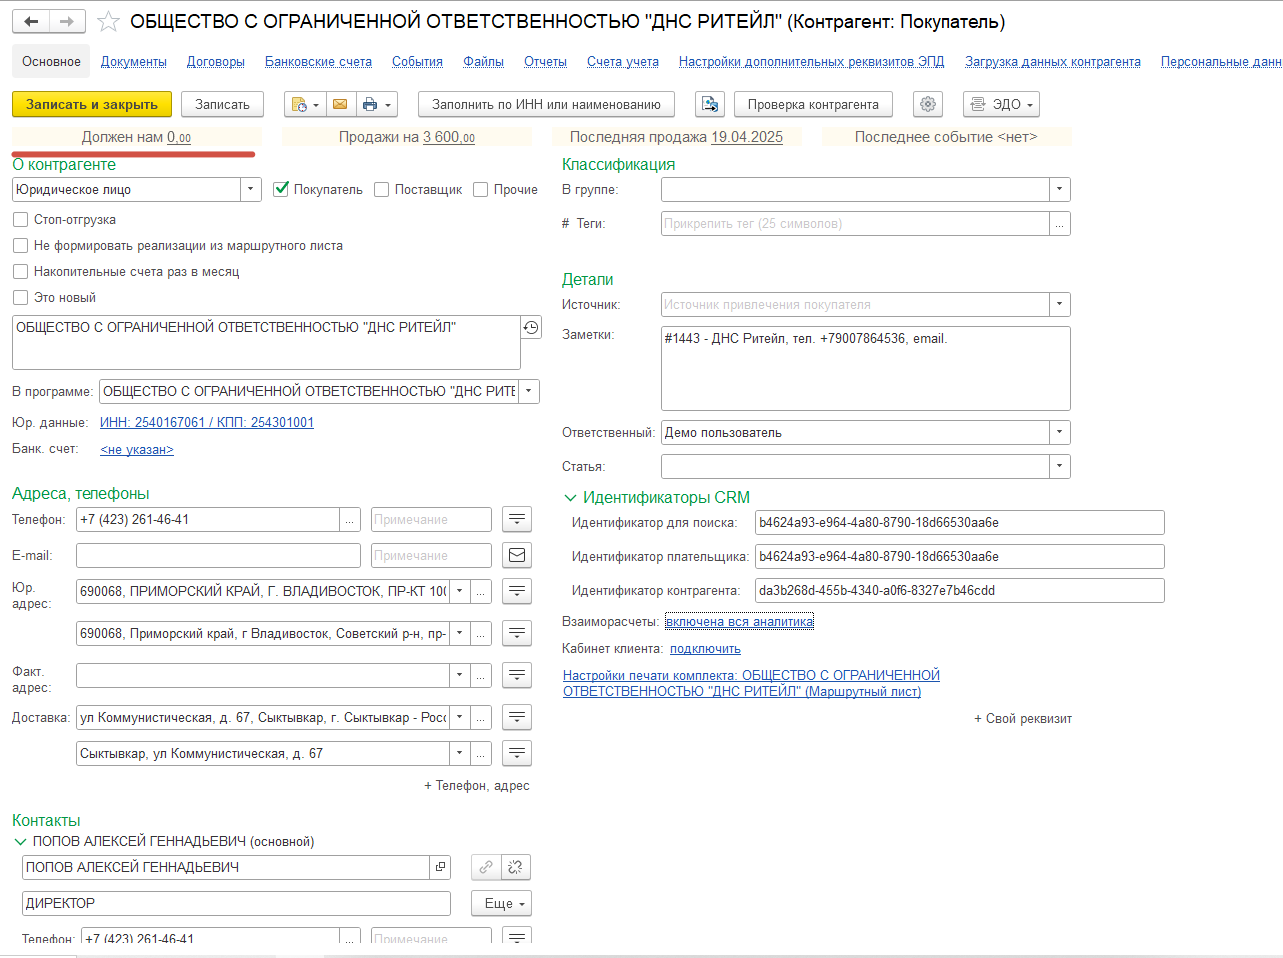Click the envelope icon in the toolbar
This screenshot has height=958, width=1283.
(340, 104)
